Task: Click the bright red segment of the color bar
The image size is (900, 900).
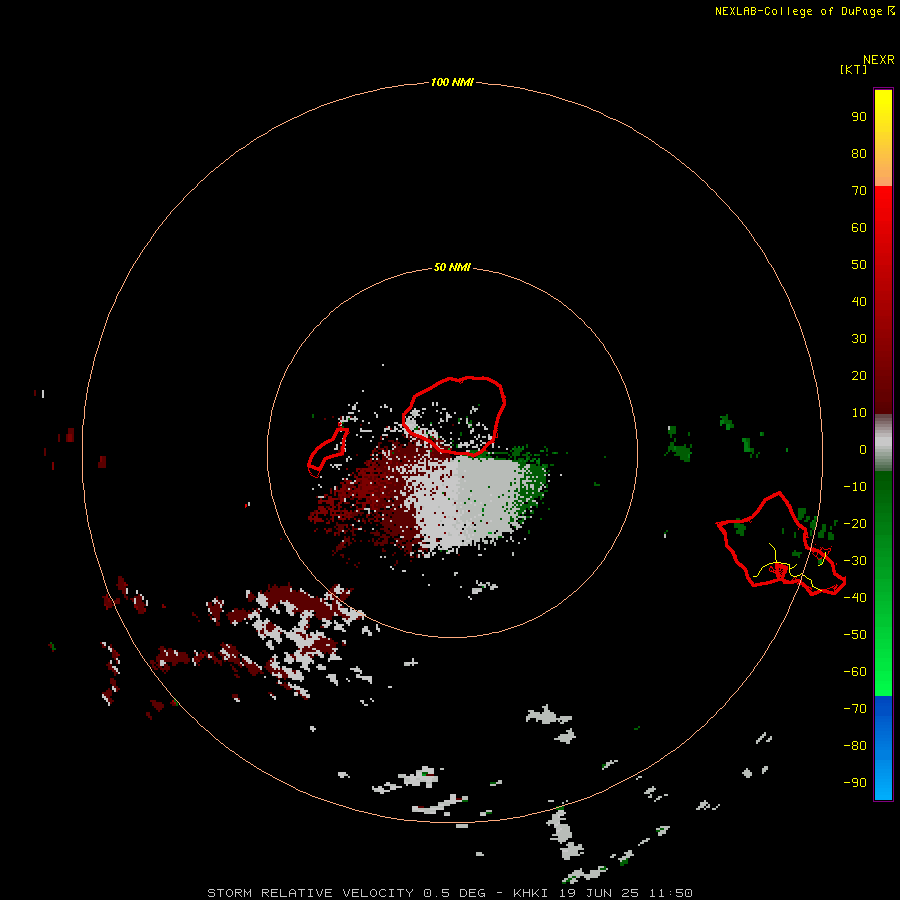Action: (x=883, y=300)
